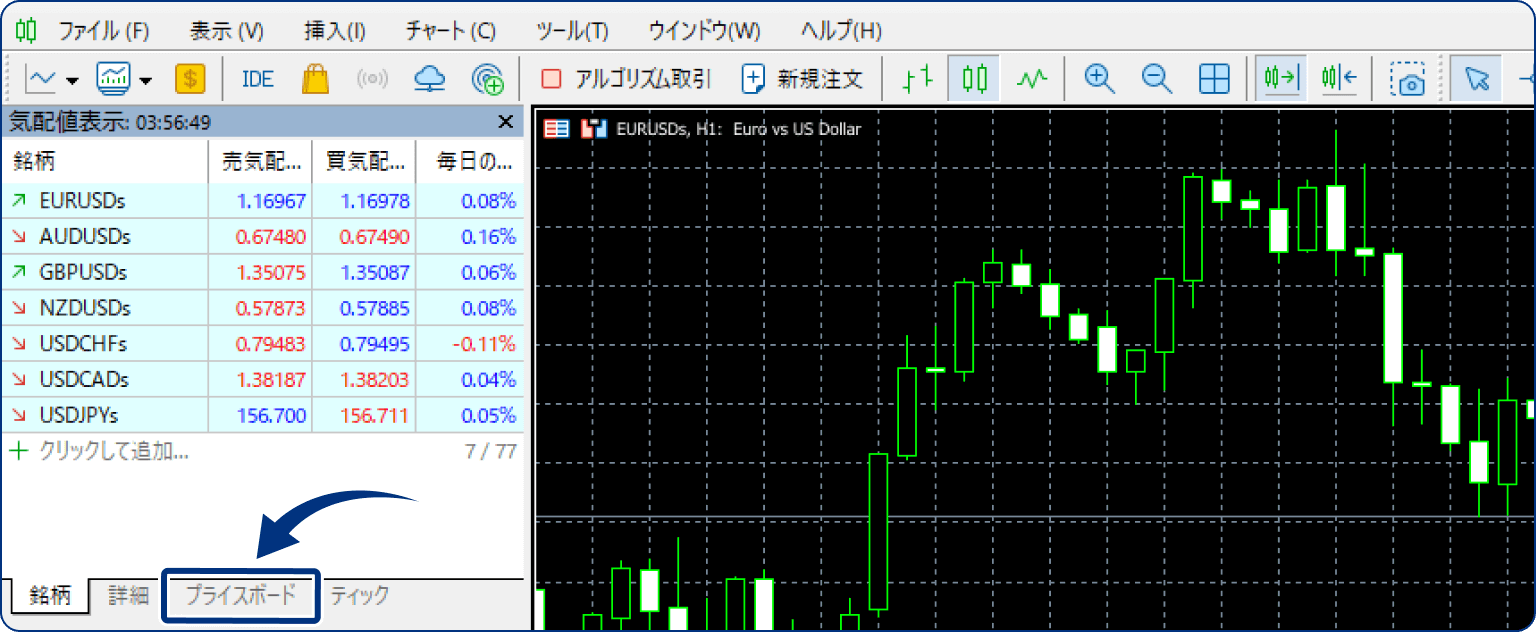Open the Signals broadcast icon
The height and width of the screenshot is (632, 1536).
(372, 78)
